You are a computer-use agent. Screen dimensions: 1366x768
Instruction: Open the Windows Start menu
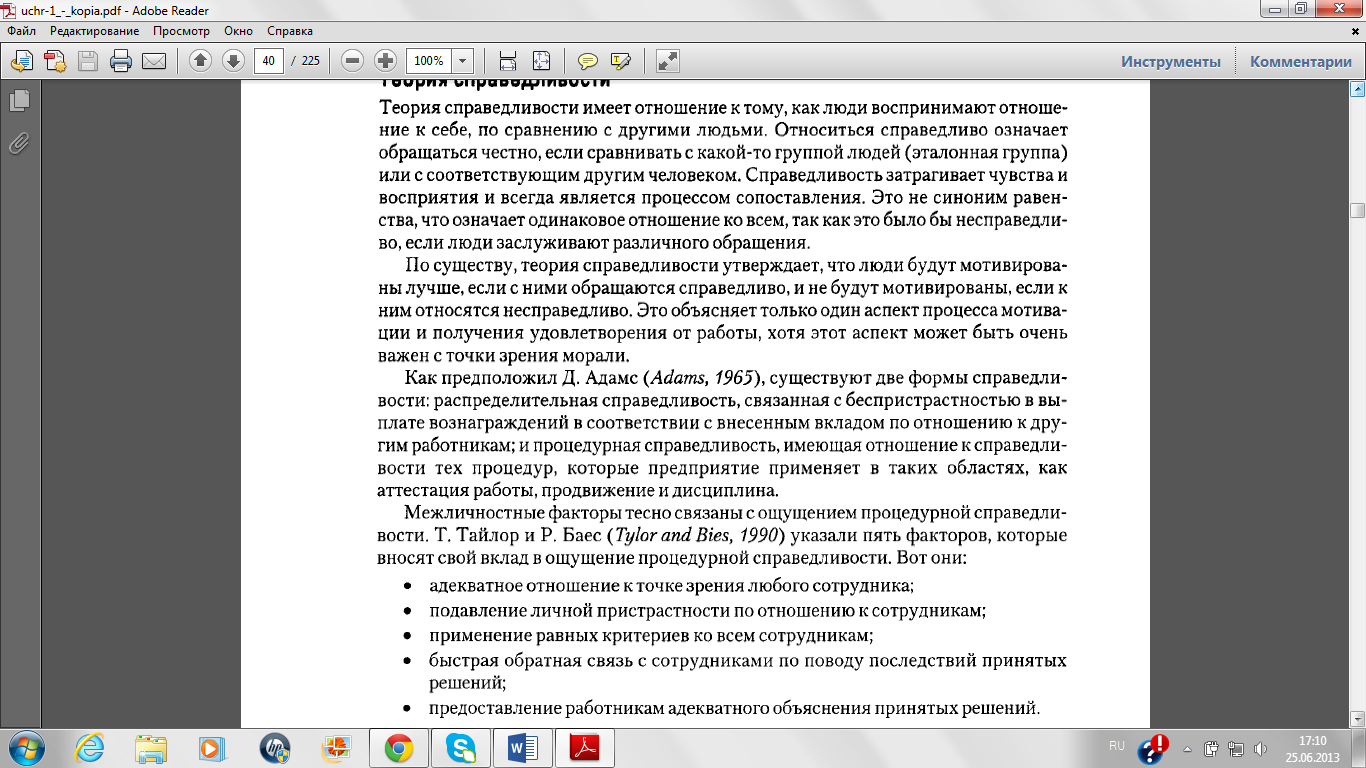tap(26, 747)
